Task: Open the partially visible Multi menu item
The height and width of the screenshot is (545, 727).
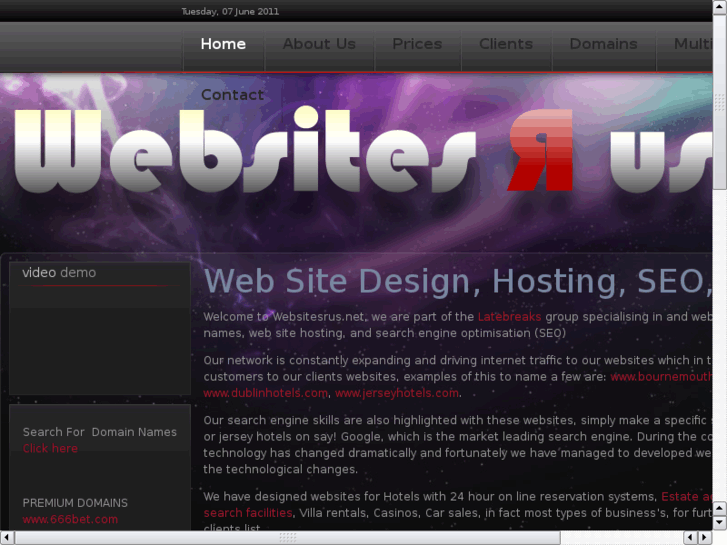Action: pos(693,44)
